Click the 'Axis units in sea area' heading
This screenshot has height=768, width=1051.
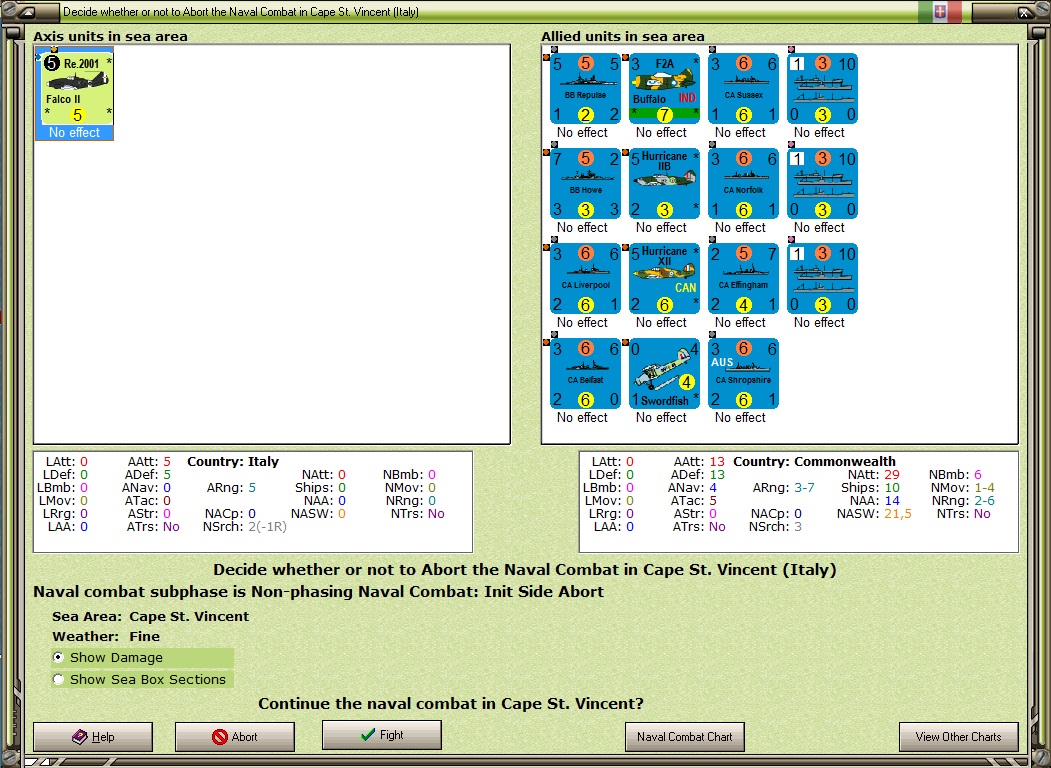(x=111, y=36)
